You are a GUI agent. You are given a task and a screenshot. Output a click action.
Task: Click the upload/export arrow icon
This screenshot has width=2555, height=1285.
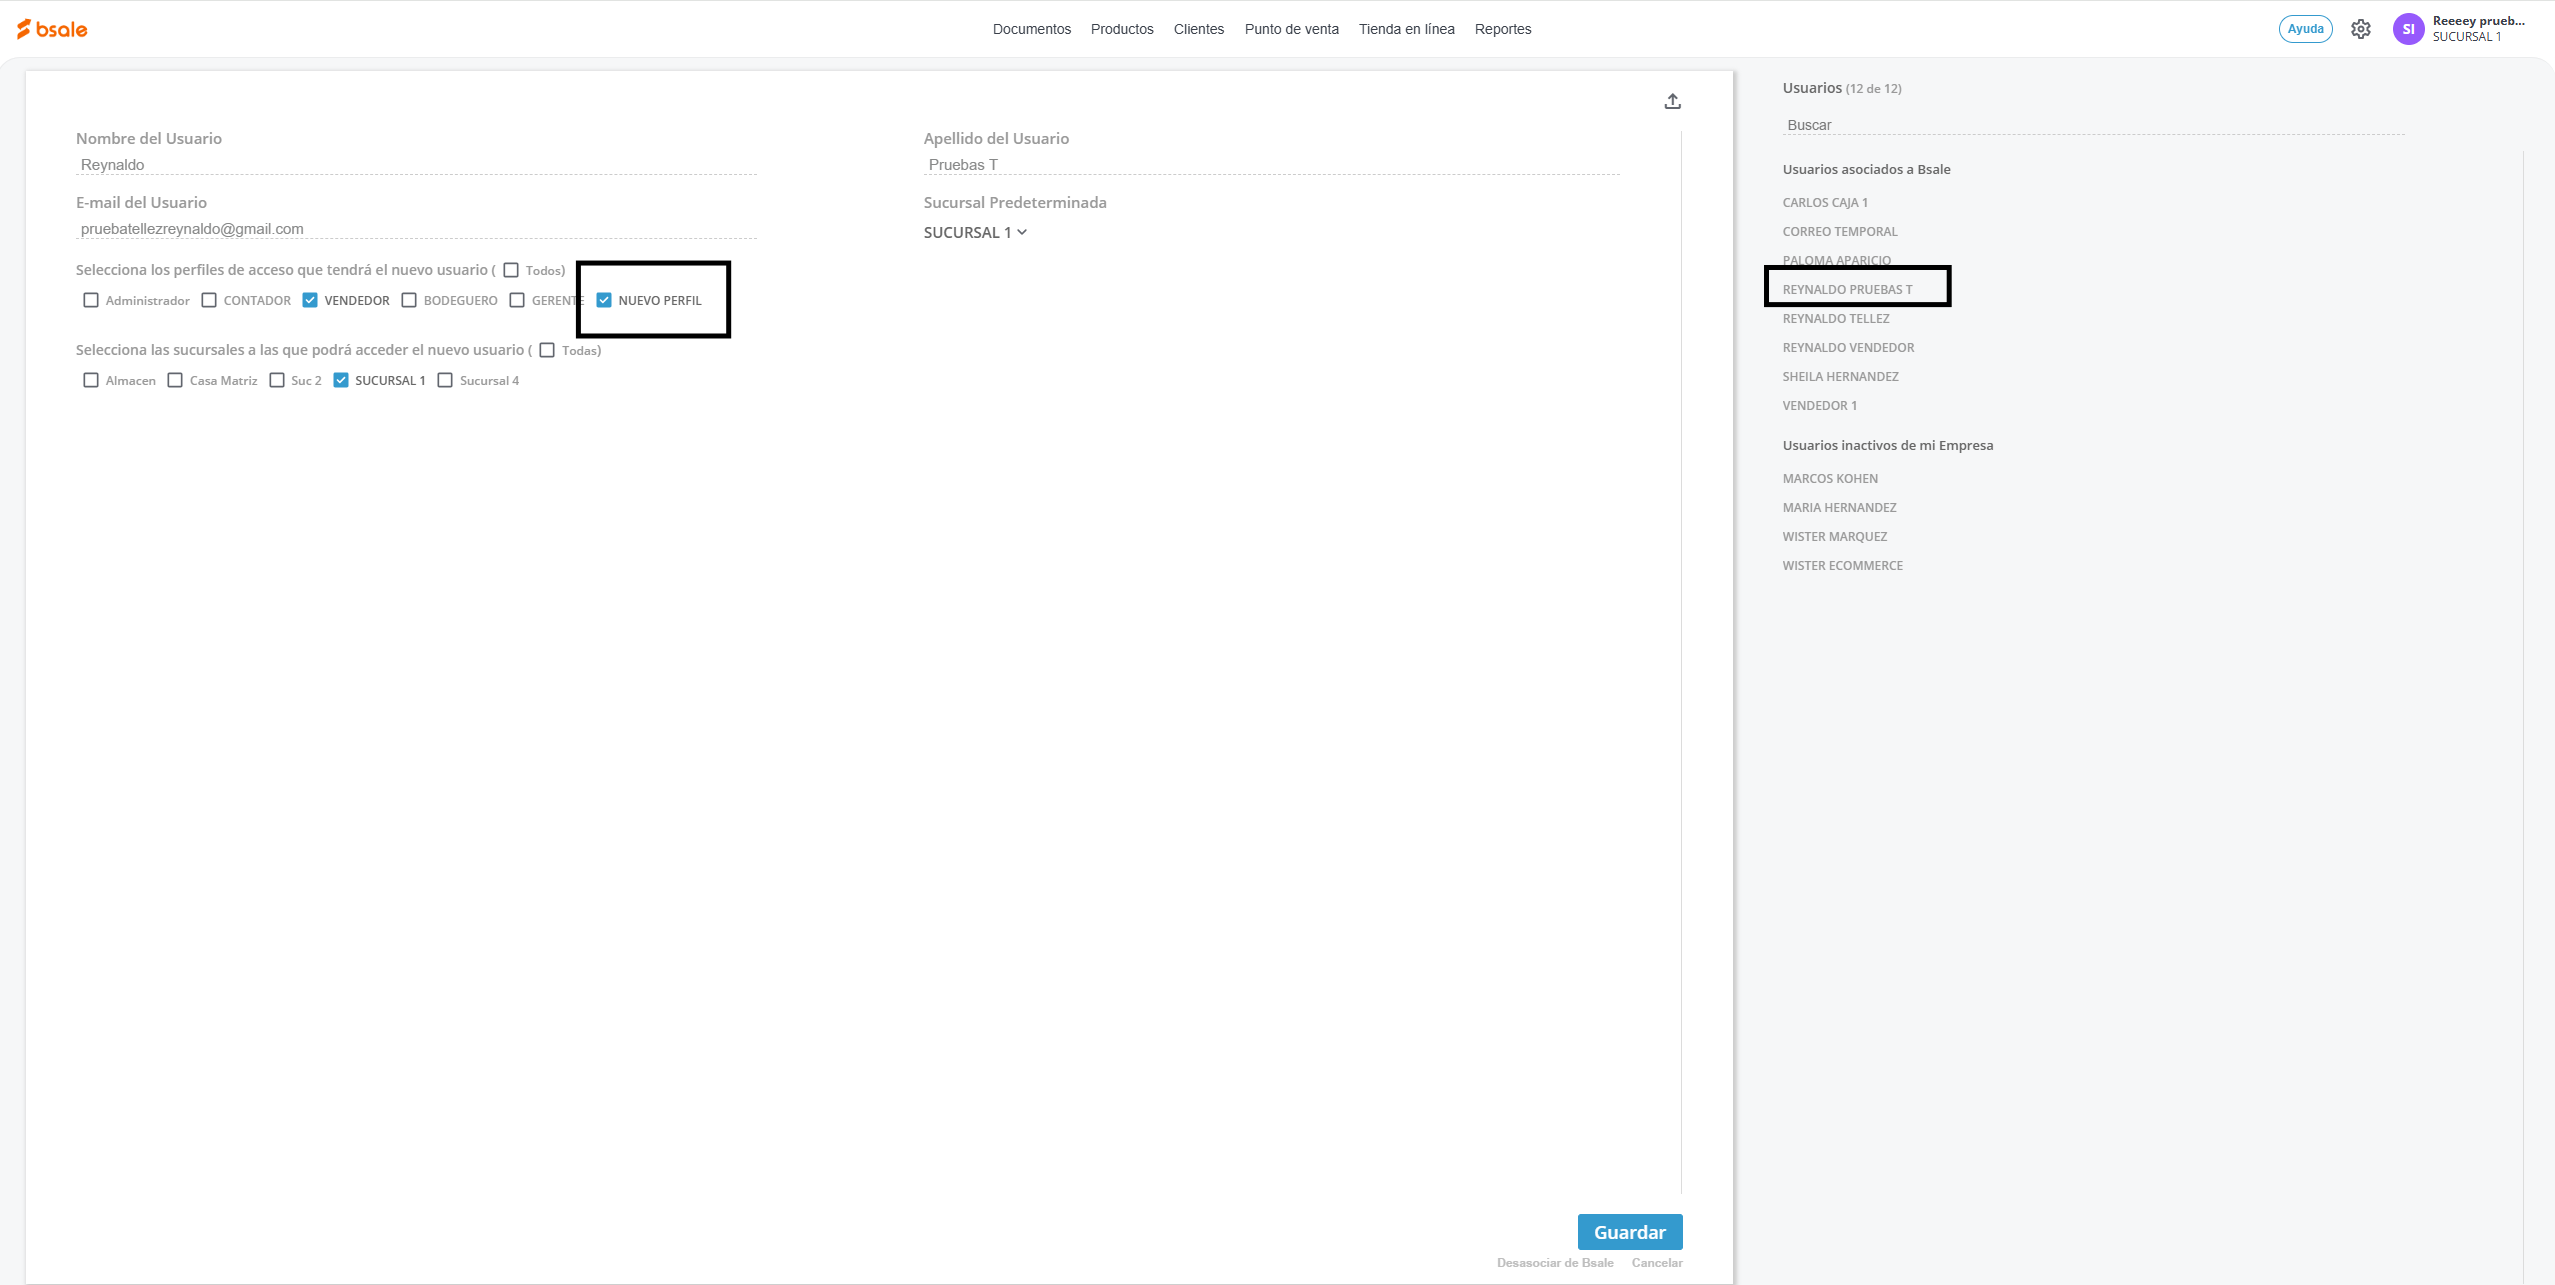click(x=1672, y=101)
